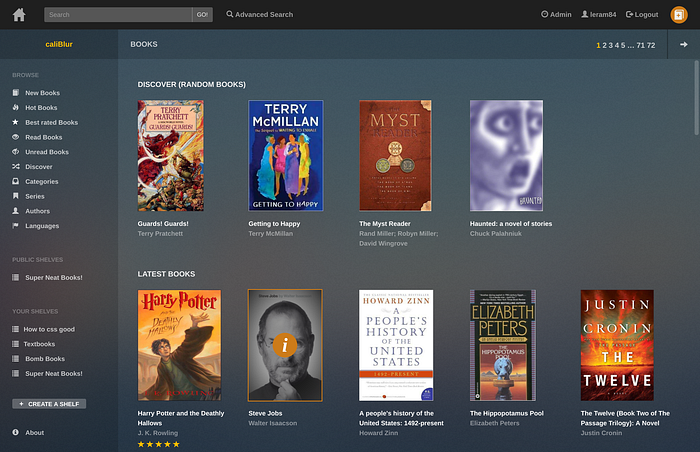The width and height of the screenshot is (700, 452).
Task: Click the New Books sidebar icon
Action: [16, 92]
